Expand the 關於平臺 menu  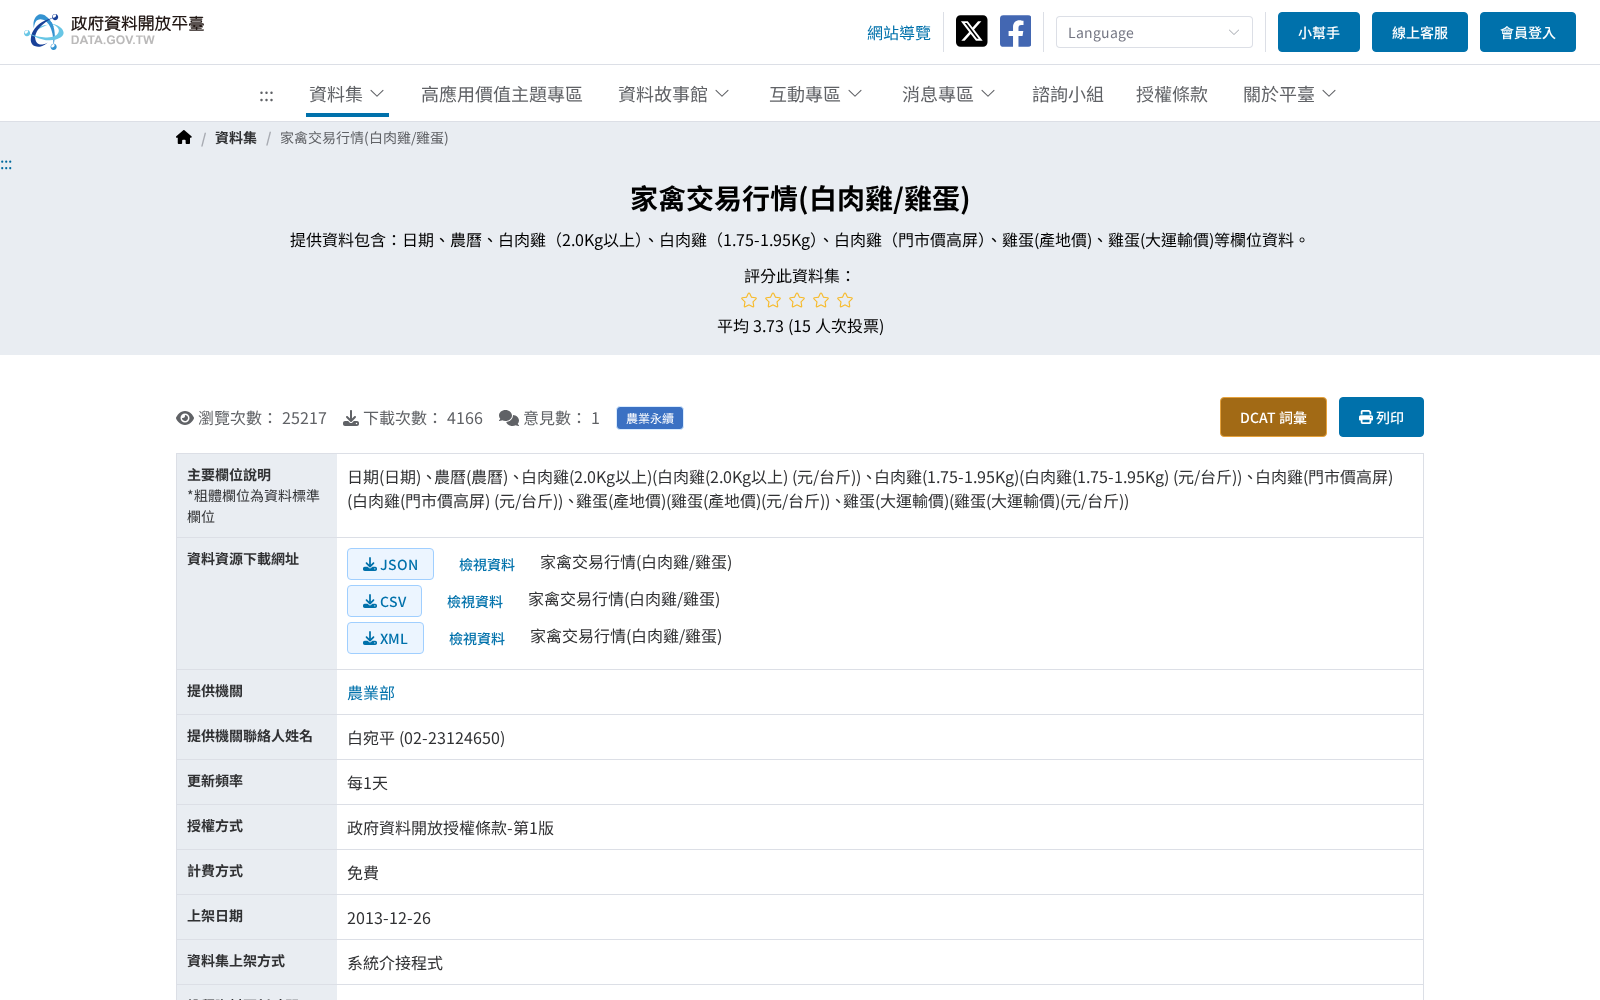click(1290, 94)
